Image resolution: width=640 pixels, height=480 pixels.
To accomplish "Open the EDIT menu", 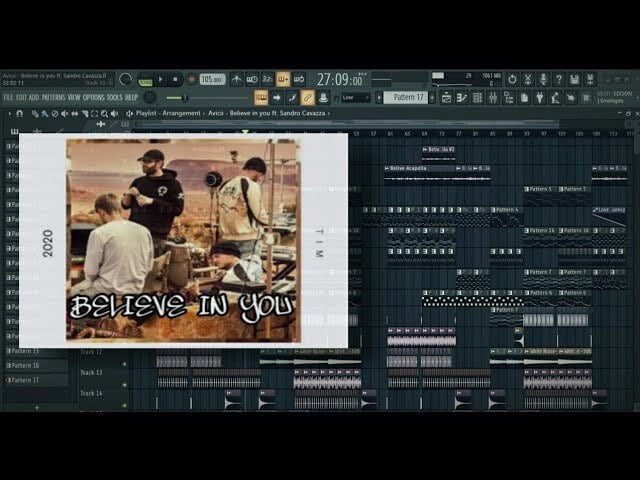I will coord(21,98).
